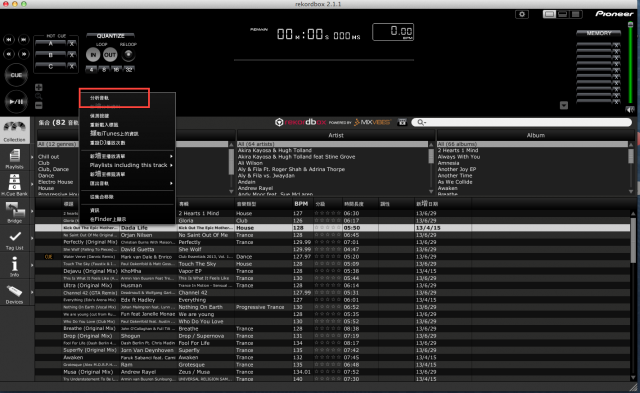Open the Devices sidebar panel

[x=15, y=293]
